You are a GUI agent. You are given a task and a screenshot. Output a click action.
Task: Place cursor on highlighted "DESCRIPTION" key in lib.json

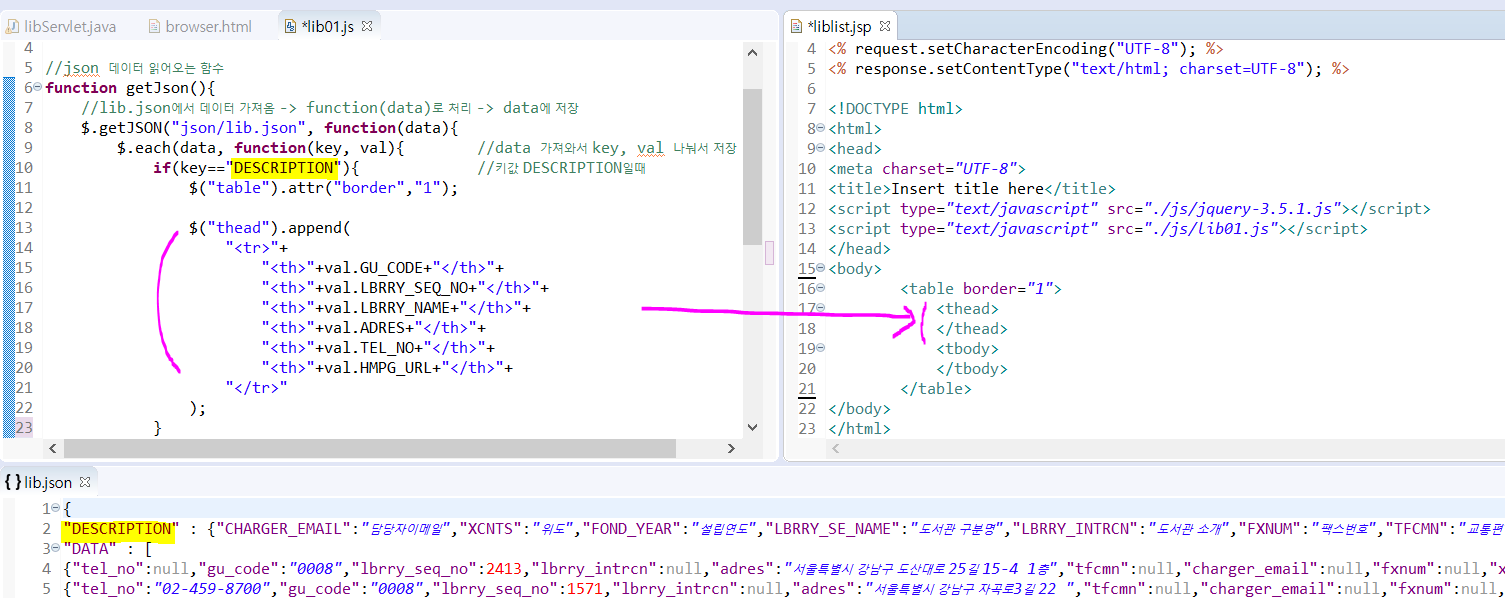117,528
